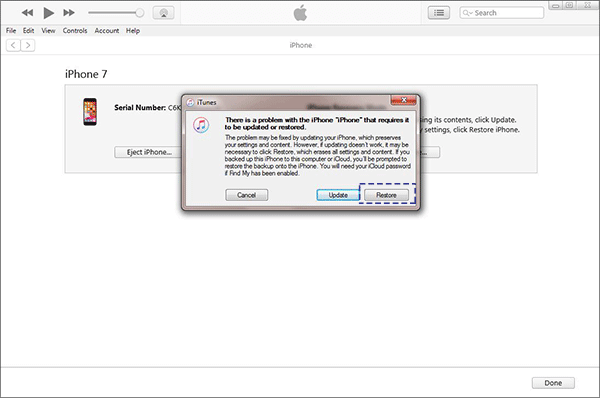Go forward with the right arrow
This screenshot has width=600, height=398.
(x=28, y=45)
